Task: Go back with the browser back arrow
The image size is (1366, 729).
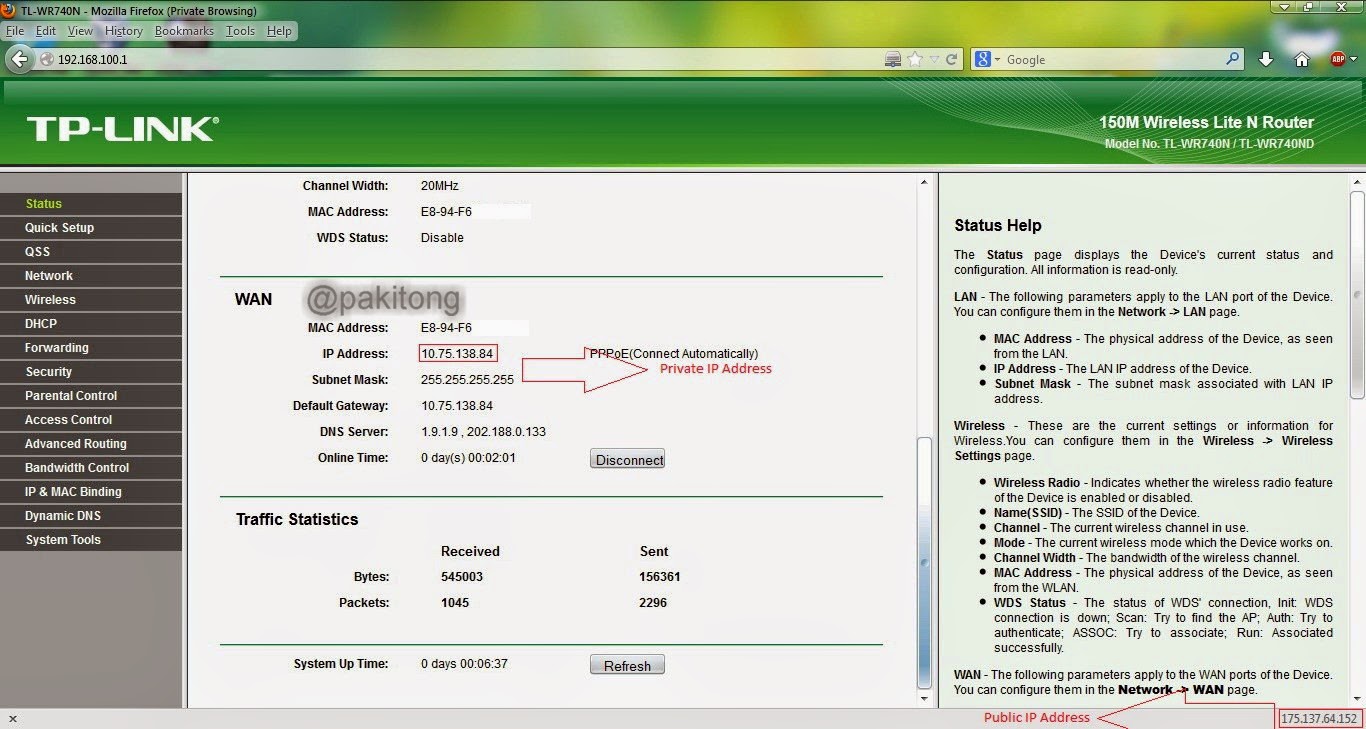Action: pos(19,59)
